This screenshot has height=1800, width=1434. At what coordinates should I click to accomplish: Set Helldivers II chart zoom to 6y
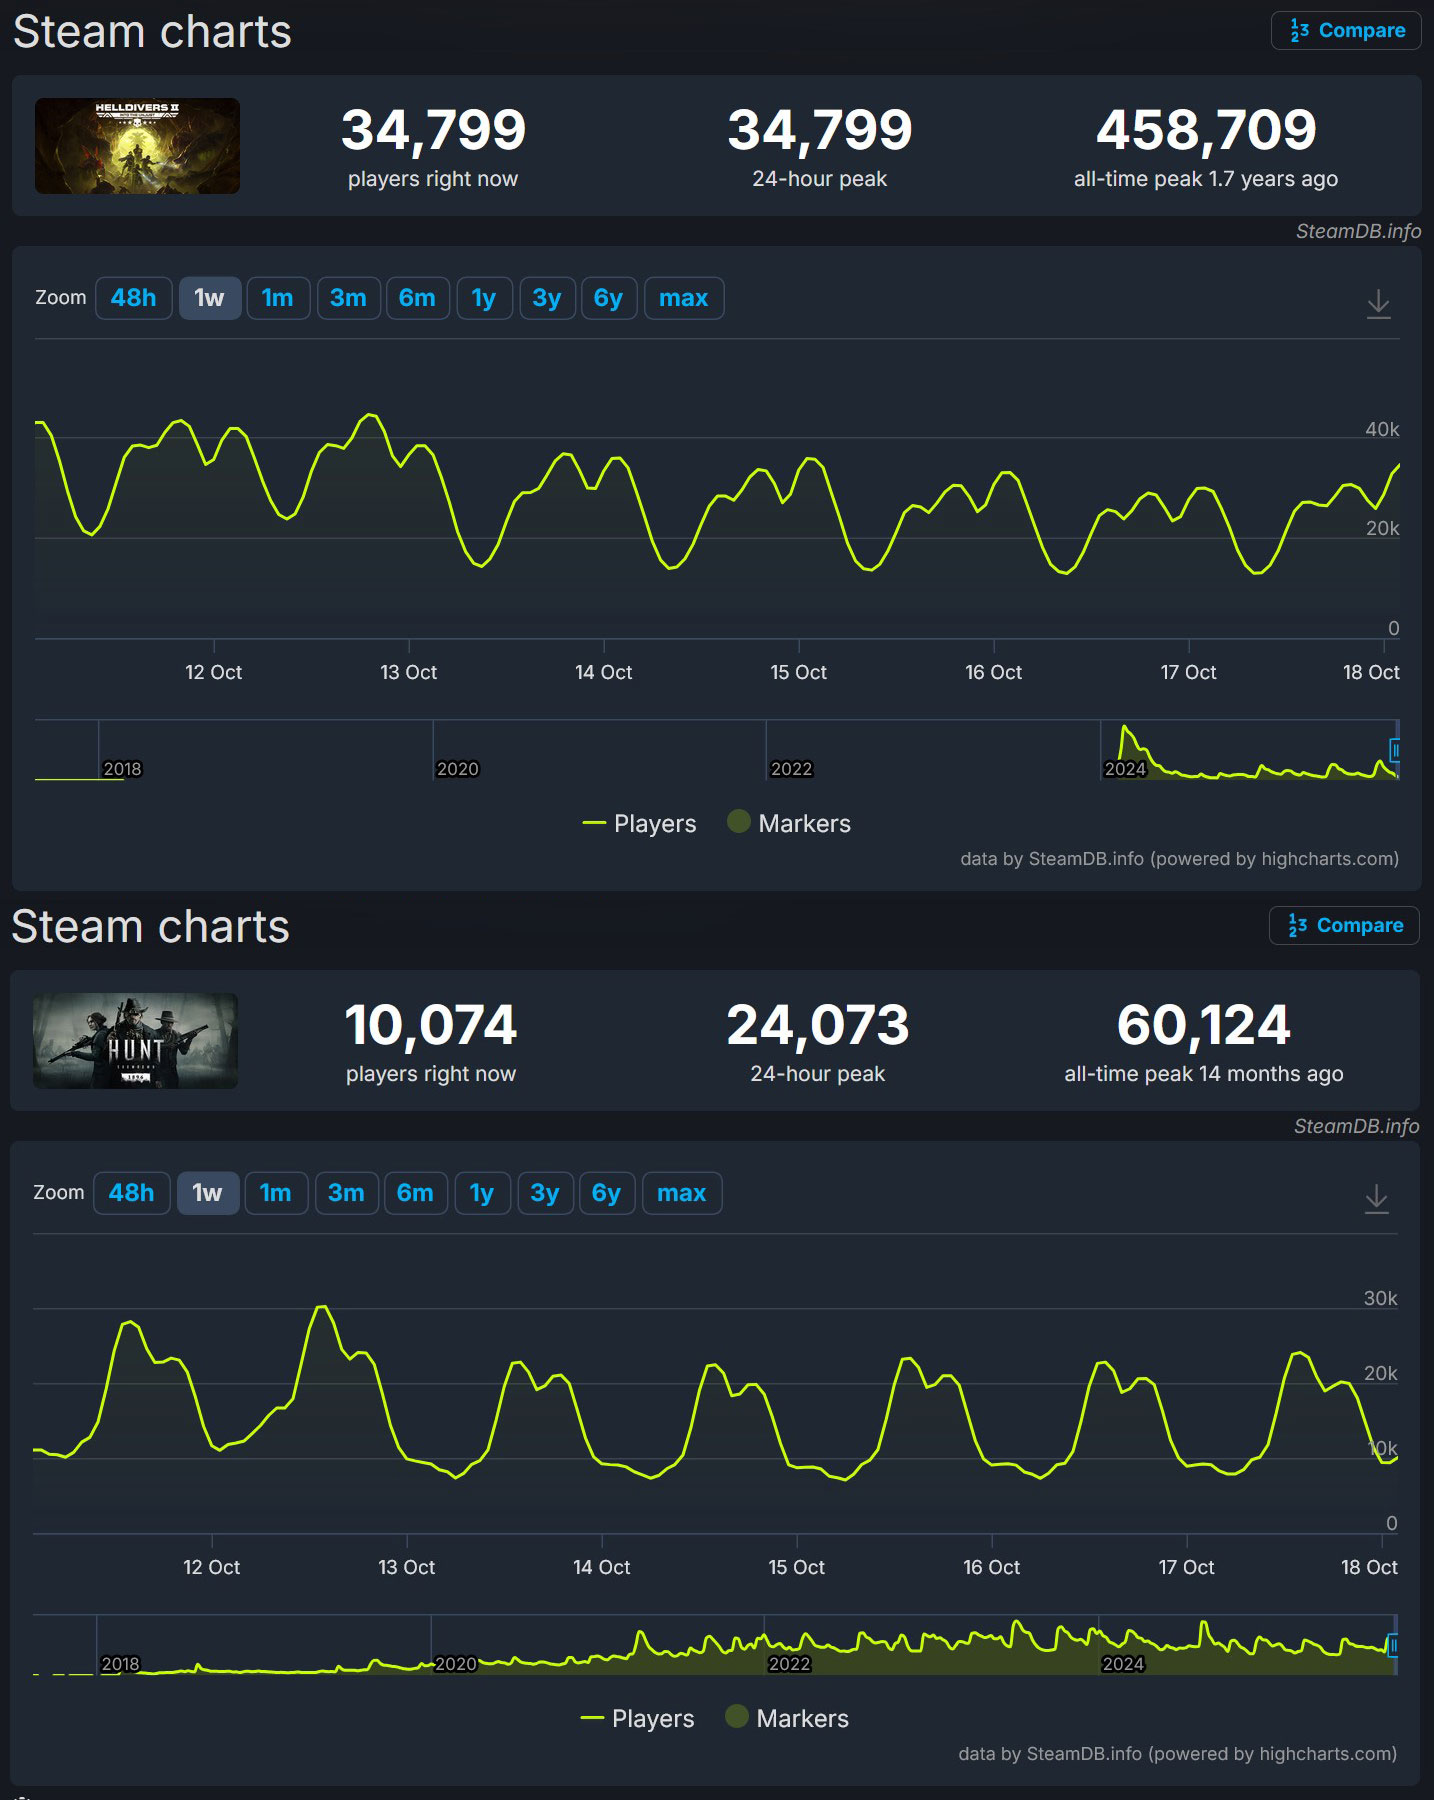(608, 298)
